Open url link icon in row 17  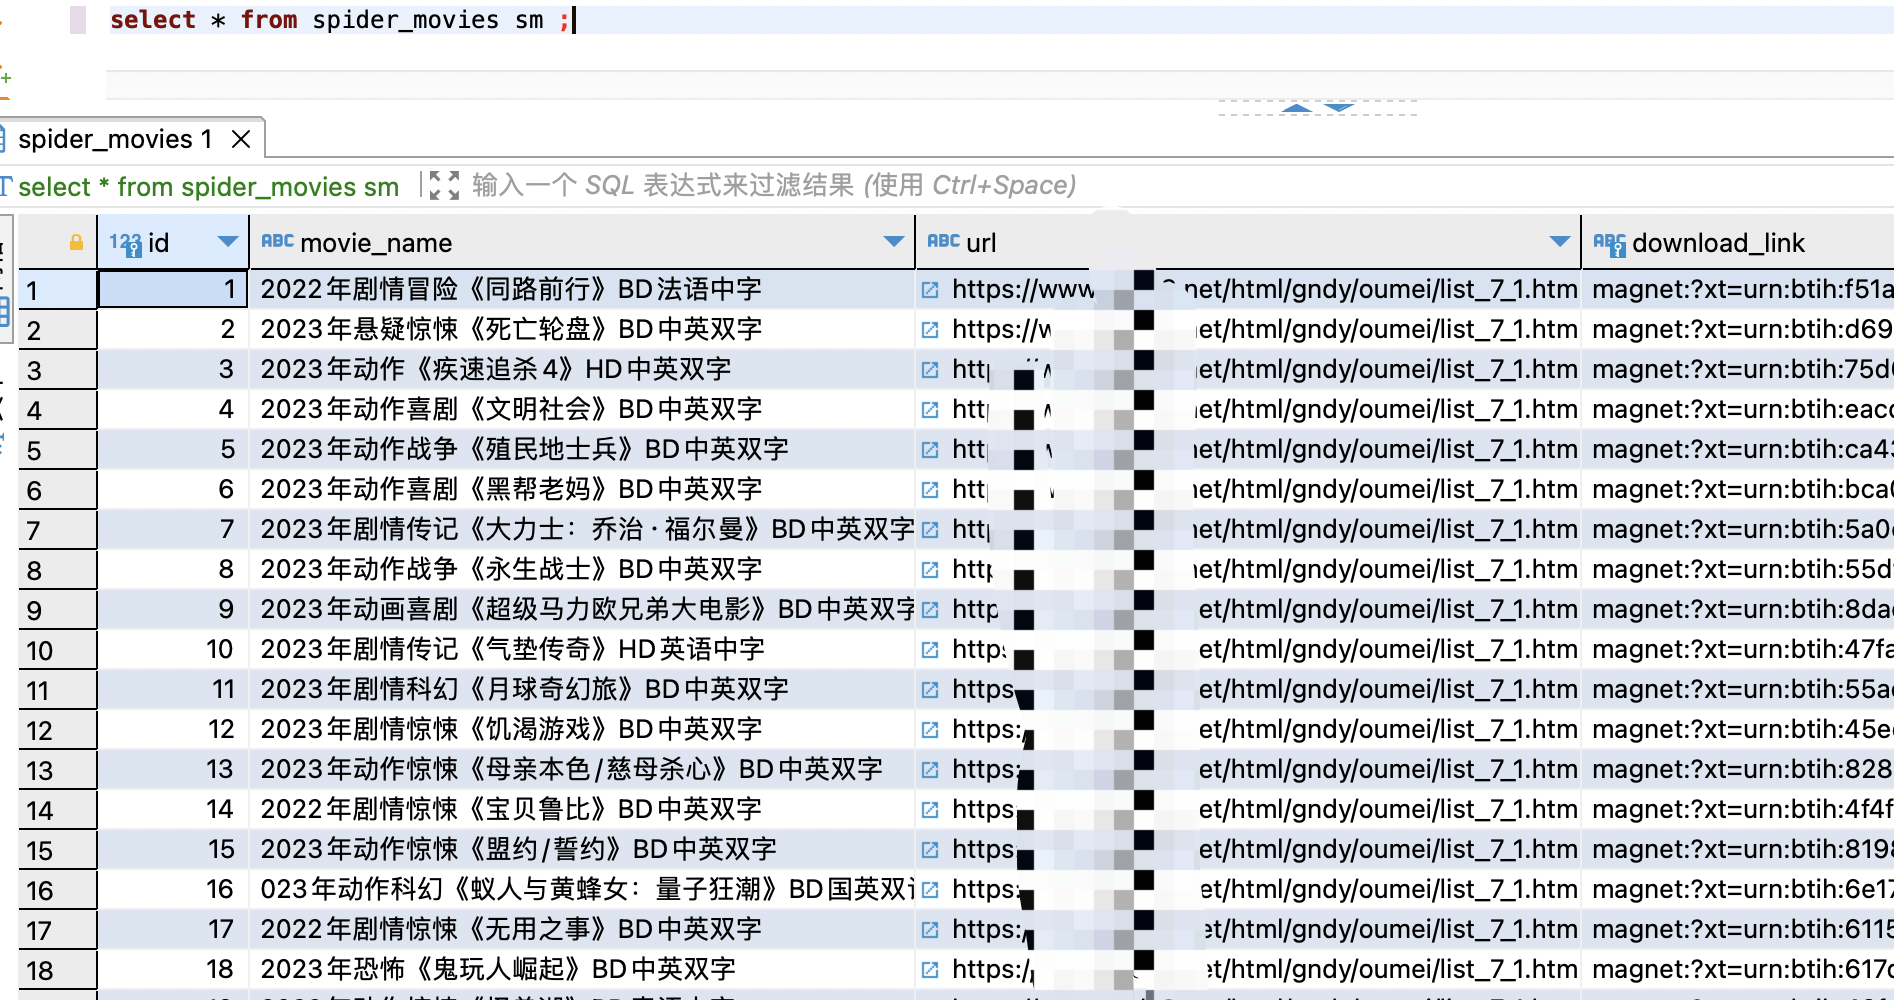(930, 930)
